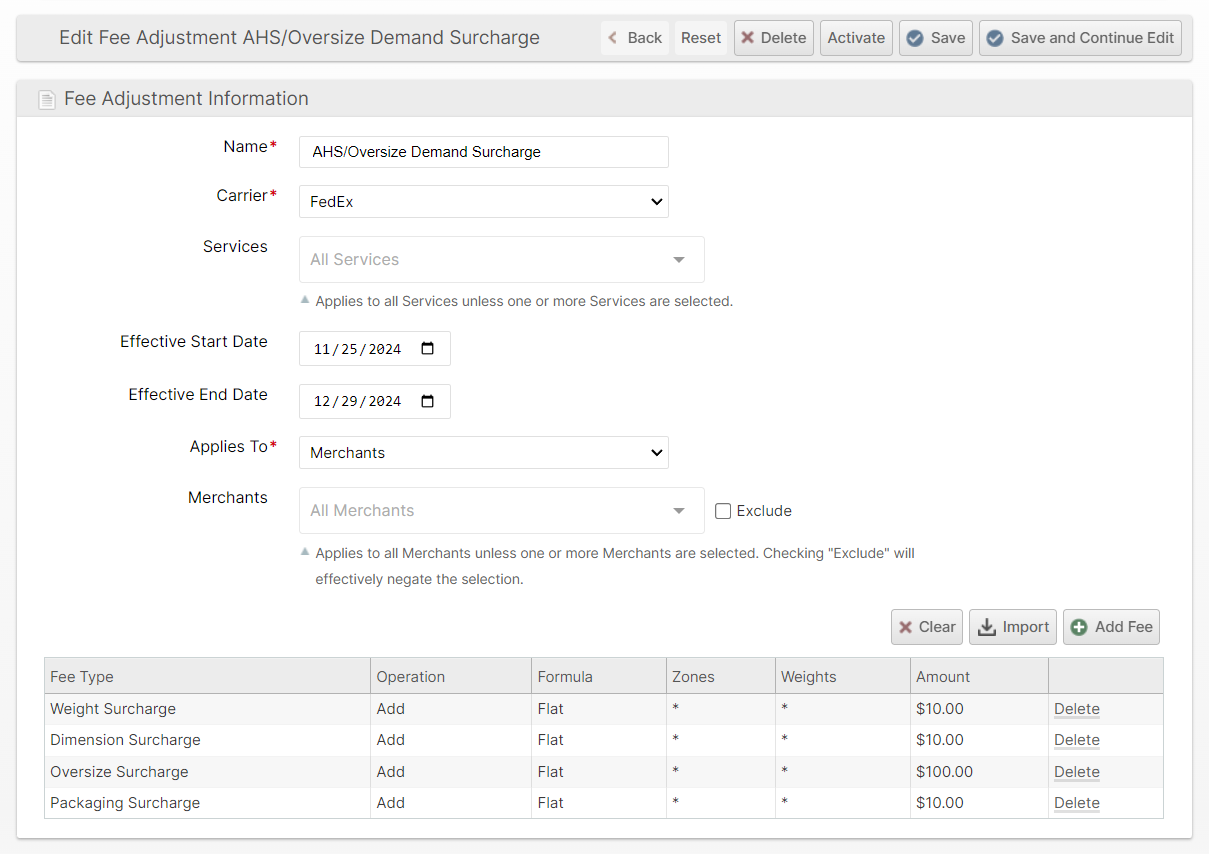Click the Back arrow button
This screenshot has height=854, width=1209.
[x=634, y=38]
